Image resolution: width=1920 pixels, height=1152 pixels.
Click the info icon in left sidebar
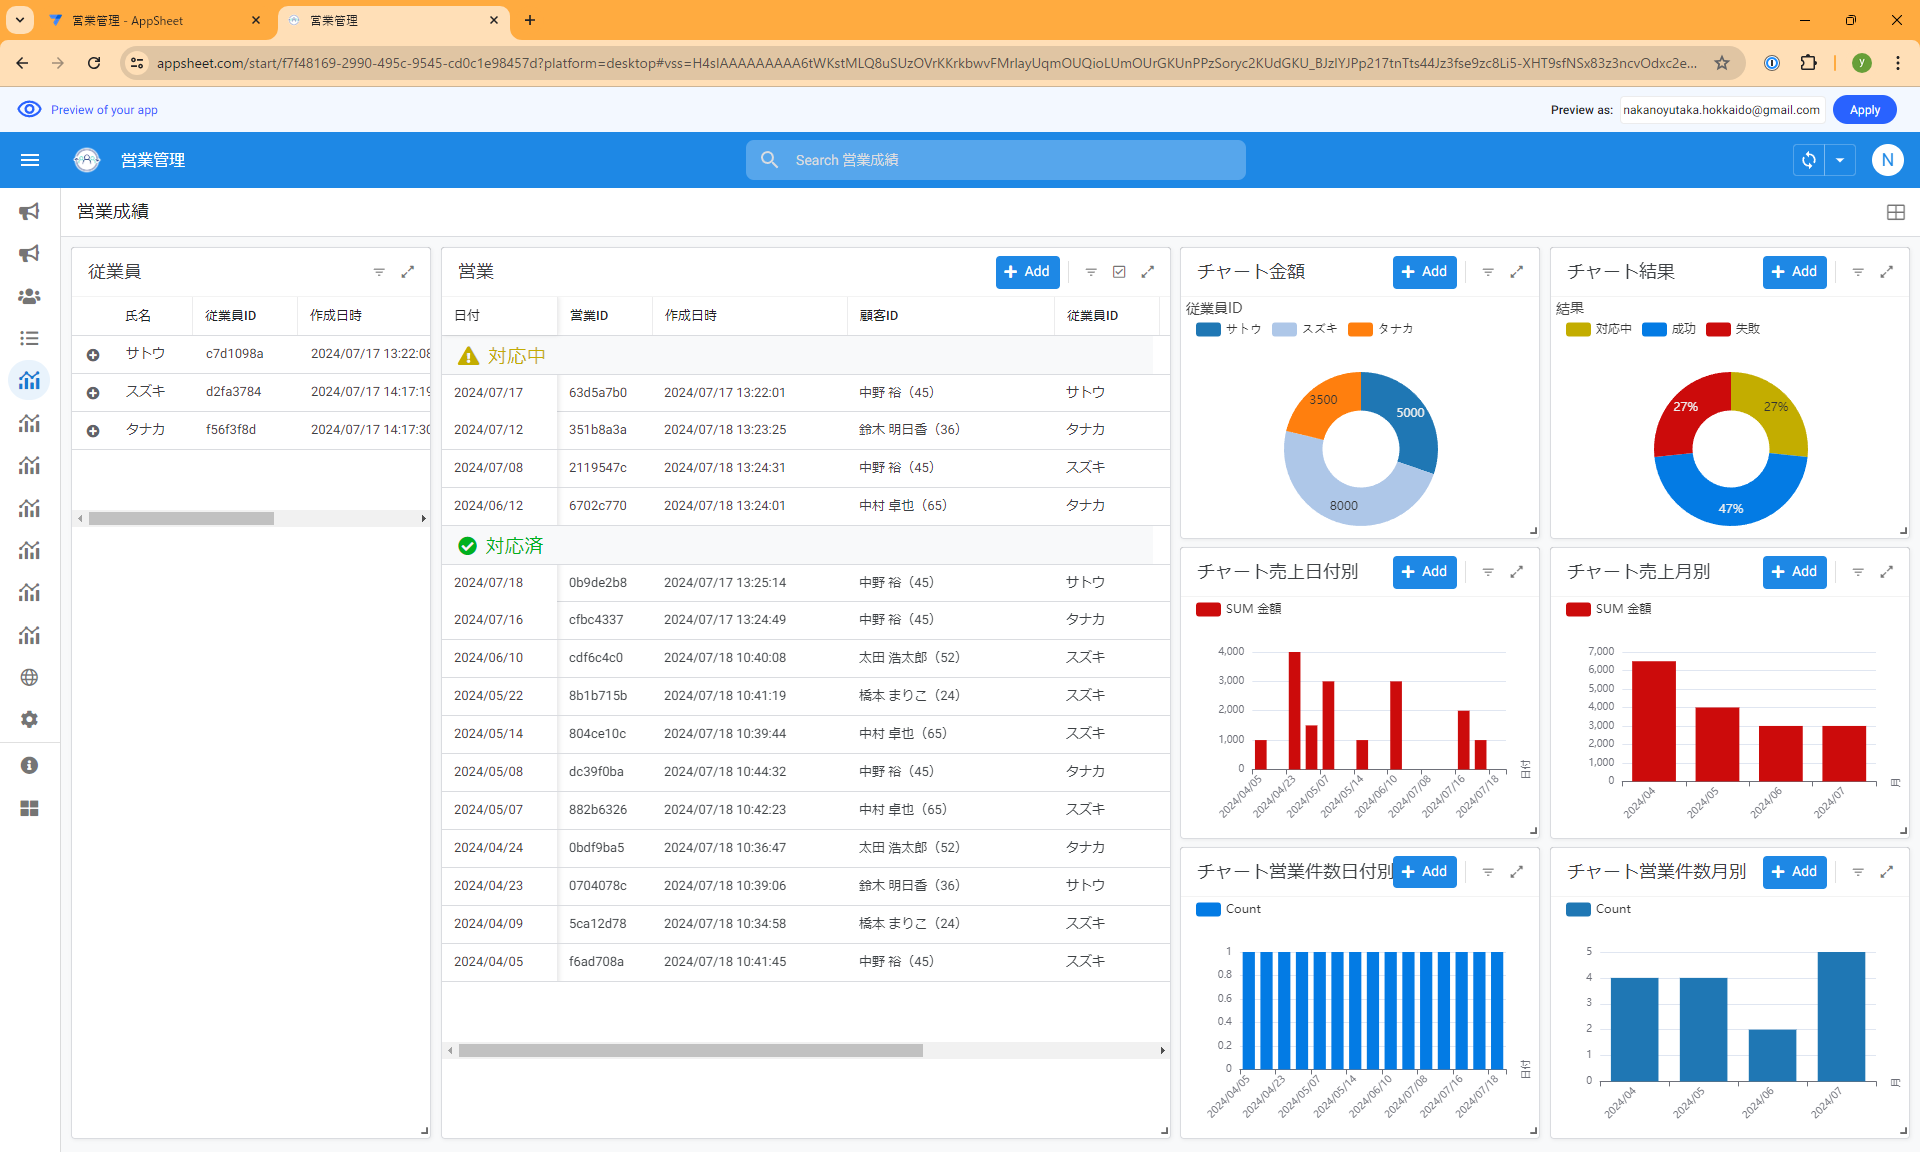pos(30,766)
